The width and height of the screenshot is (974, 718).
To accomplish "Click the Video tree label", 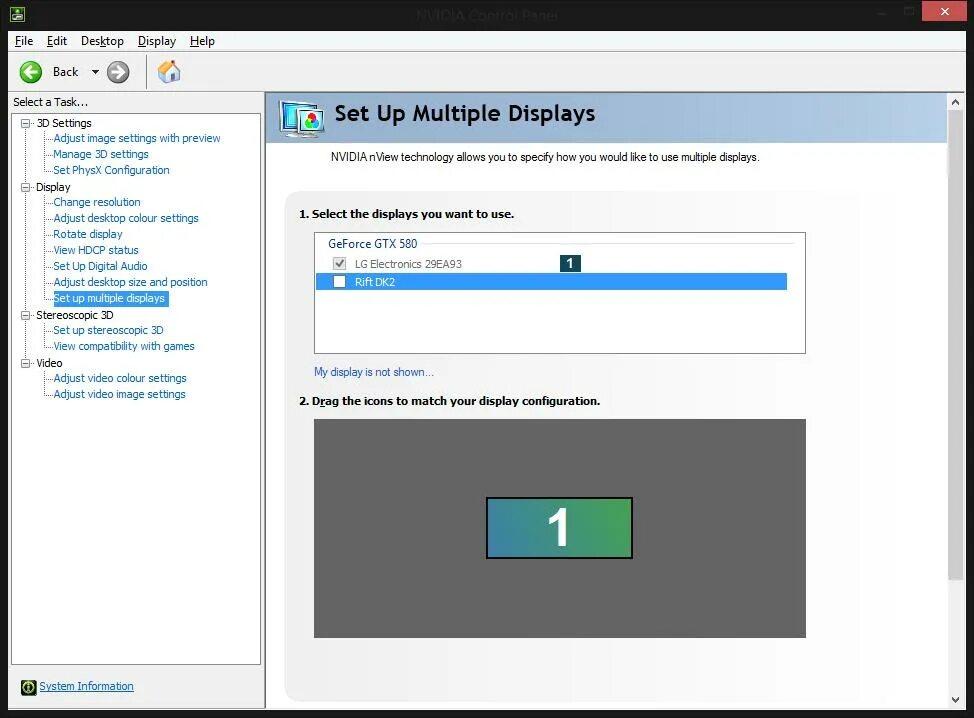I will click(x=49, y=363).
